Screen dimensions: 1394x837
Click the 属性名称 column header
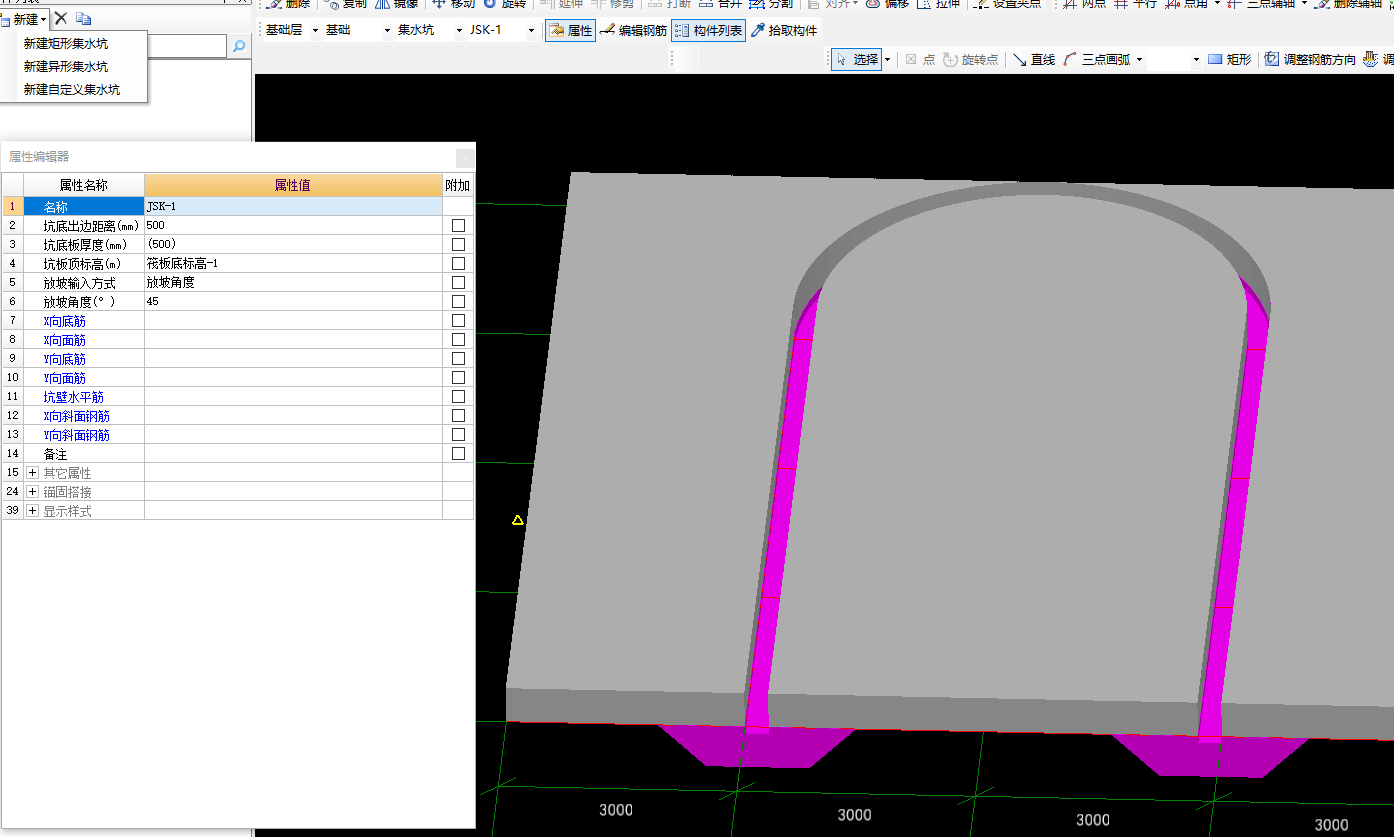pos(84,185)
